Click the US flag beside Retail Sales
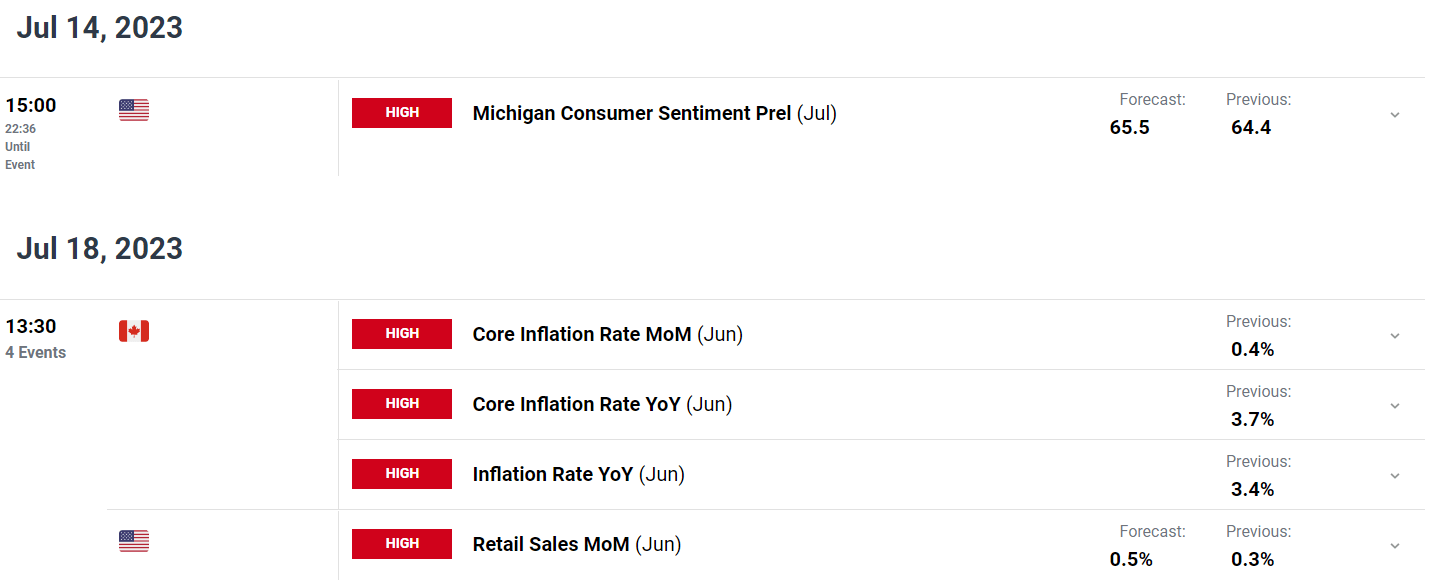Viewport: 1429px width, 585px height. [x=134, y=541]
